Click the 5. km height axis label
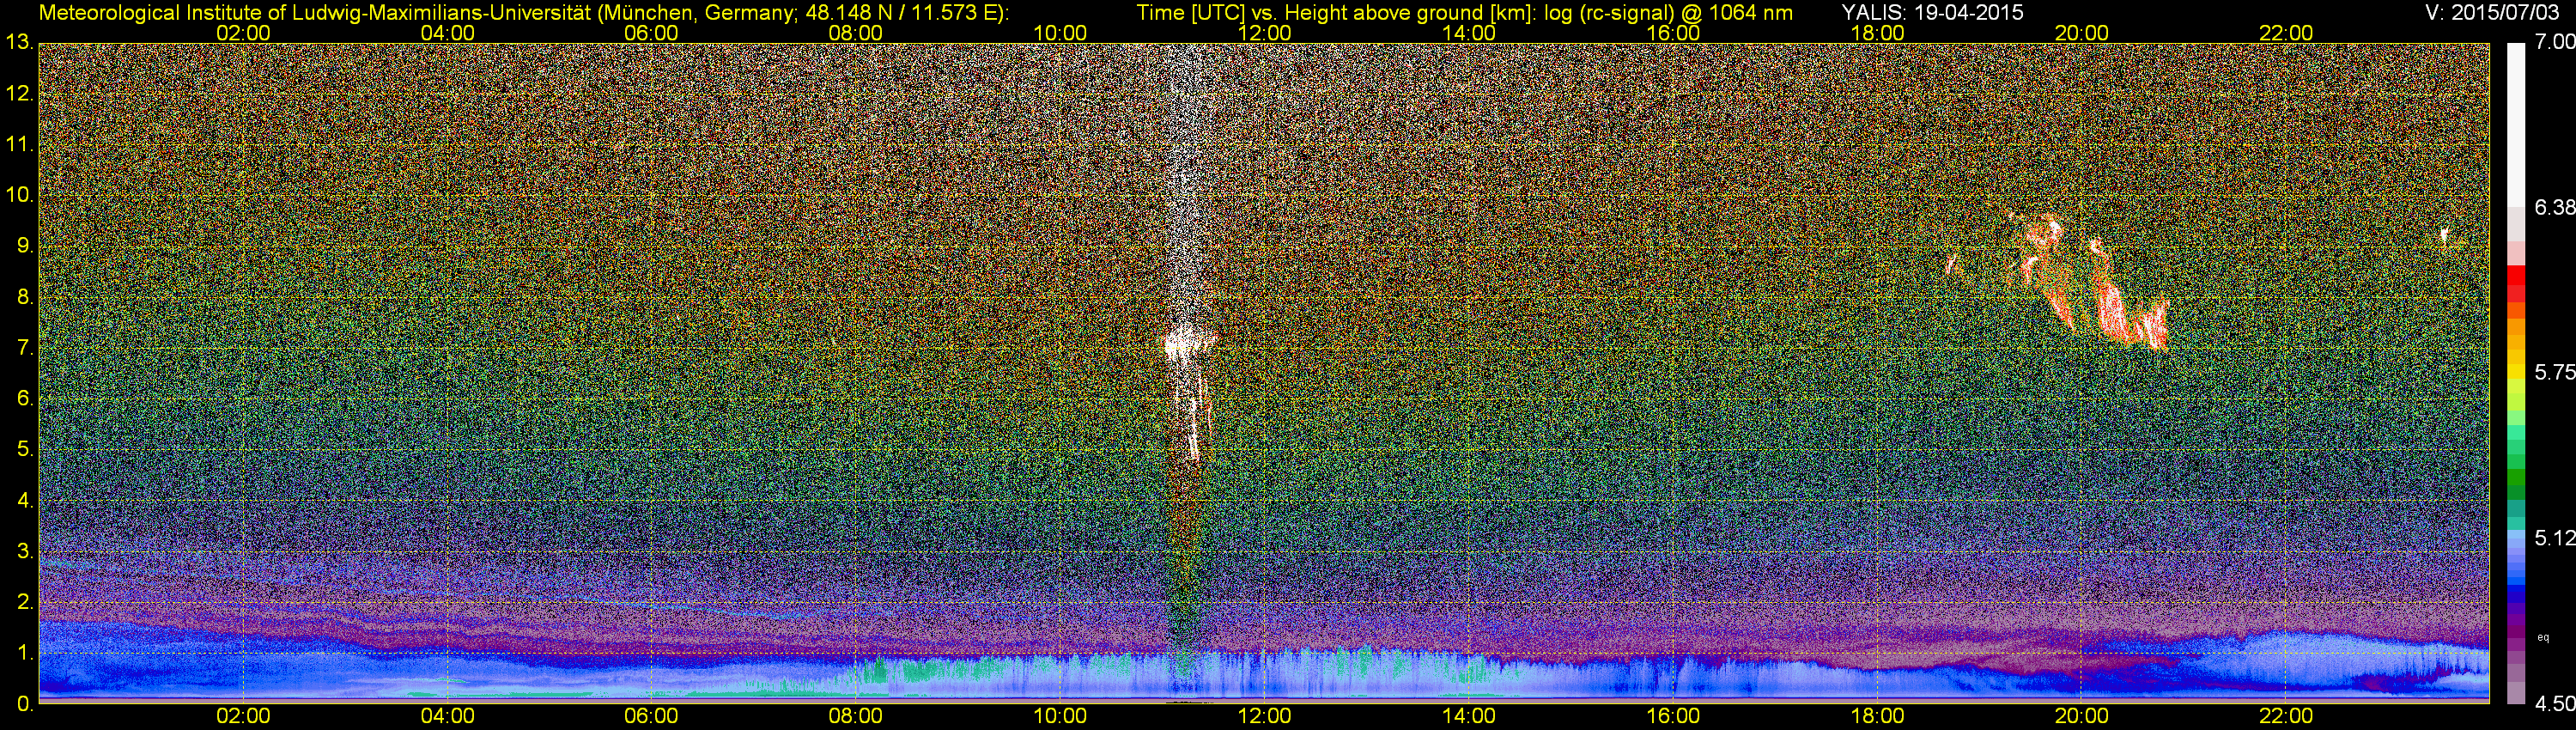Screen dimensions: 2576x730 (x=25, y=450)
